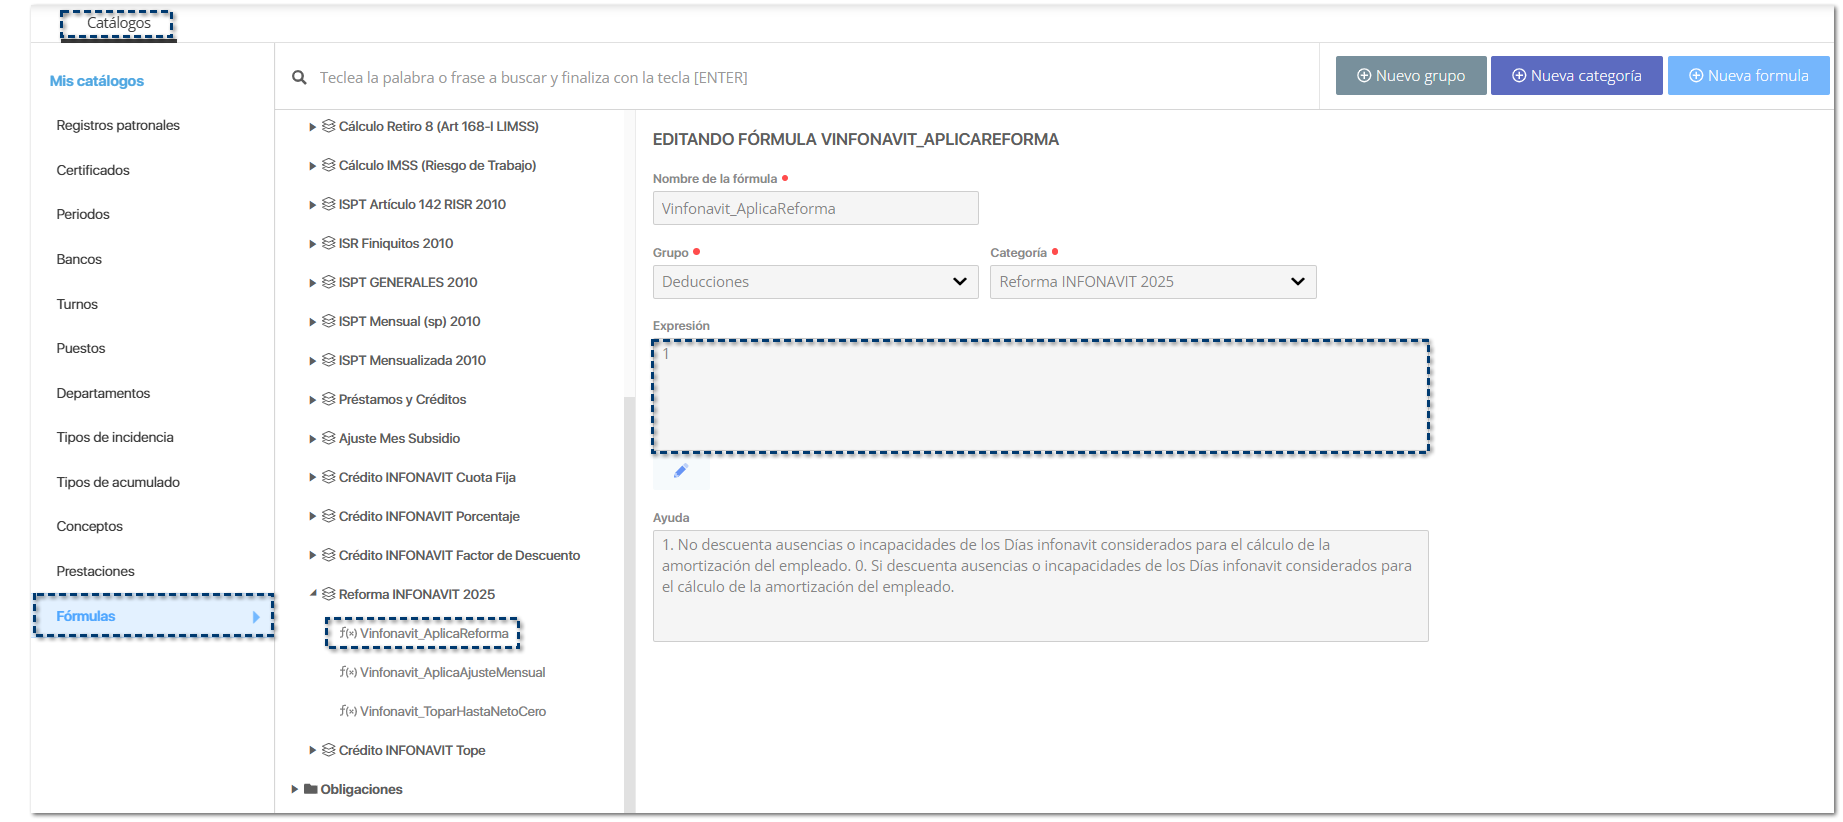Viewport: 1843px width, 822px height.
Task: Click the Obligaciones folder icon
Action: pos(311,789)
